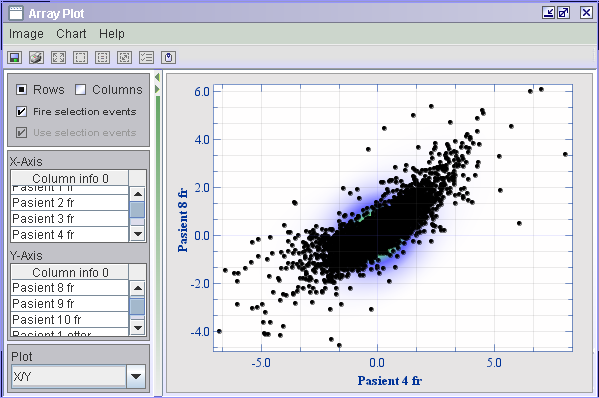This screenshot has width=599, height=398.
Task: Select the Columns radio option
Action: (x=80, y=90)
